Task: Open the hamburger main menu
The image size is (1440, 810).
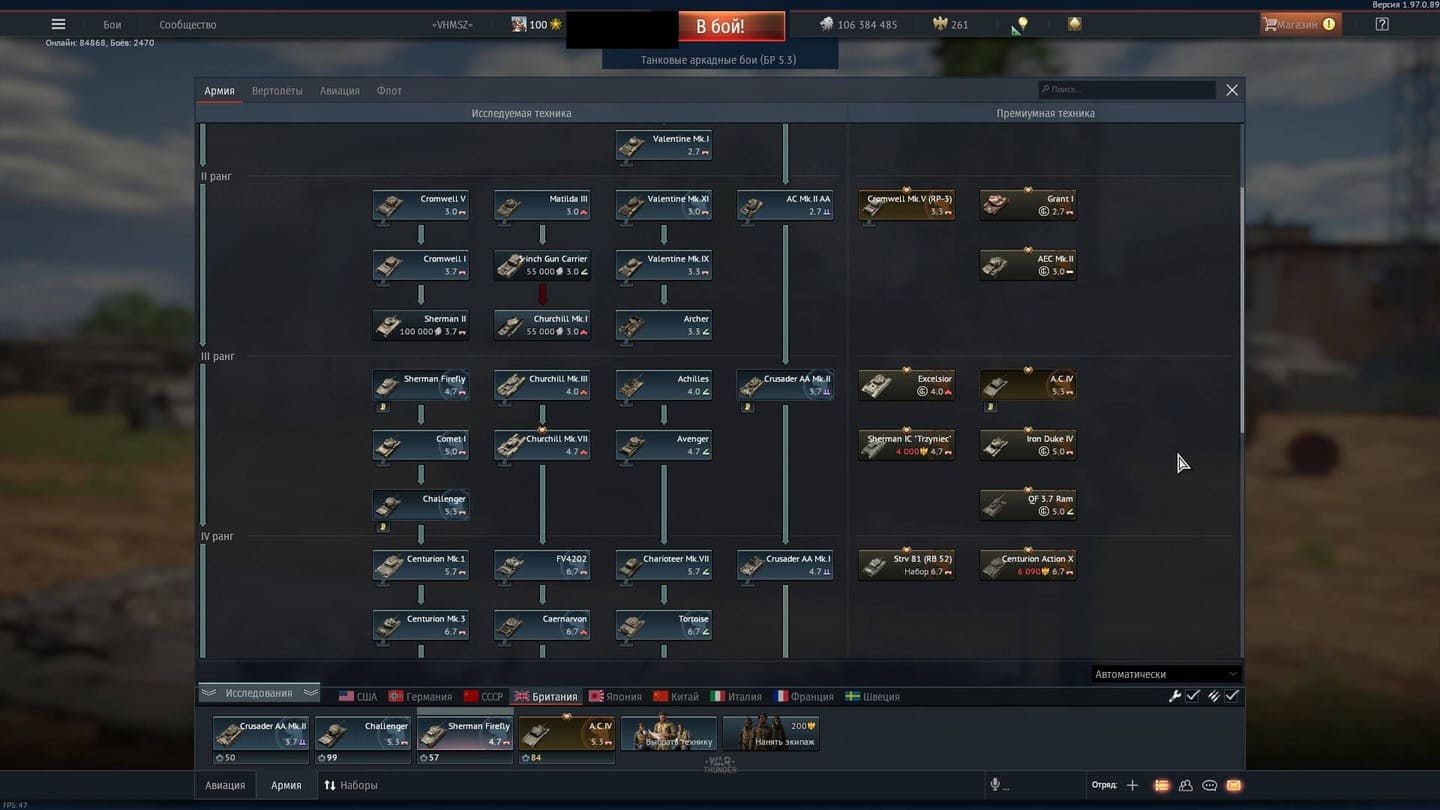Action: click(58, 24)
